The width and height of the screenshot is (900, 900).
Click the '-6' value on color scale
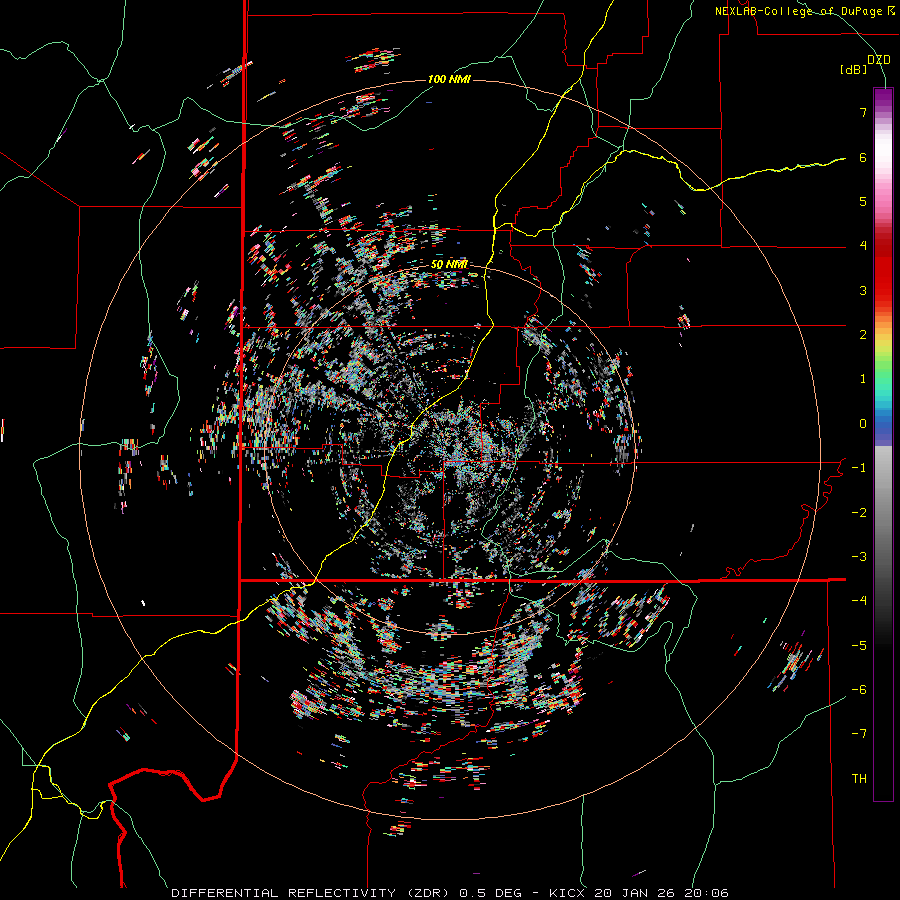(x=859, y=690)
